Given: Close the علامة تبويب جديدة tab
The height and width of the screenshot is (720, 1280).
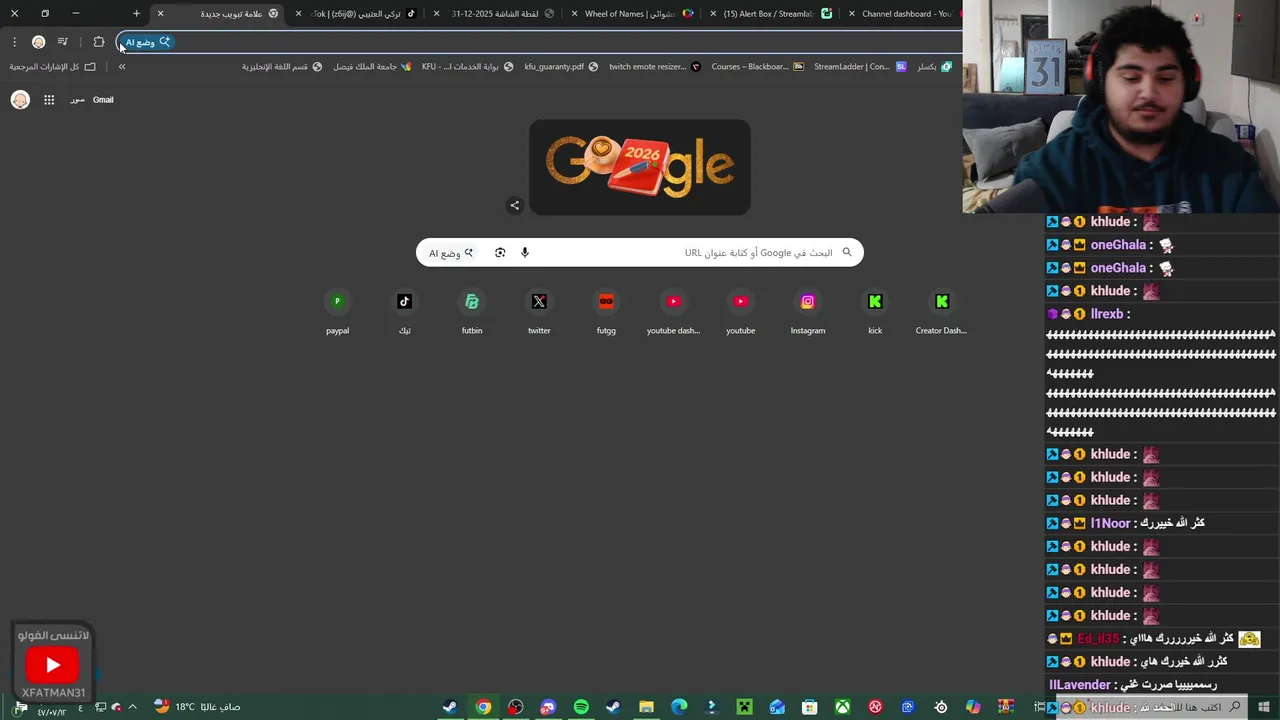Looking at the screenshot, I should pyautogui.click(x=160, y=14).
